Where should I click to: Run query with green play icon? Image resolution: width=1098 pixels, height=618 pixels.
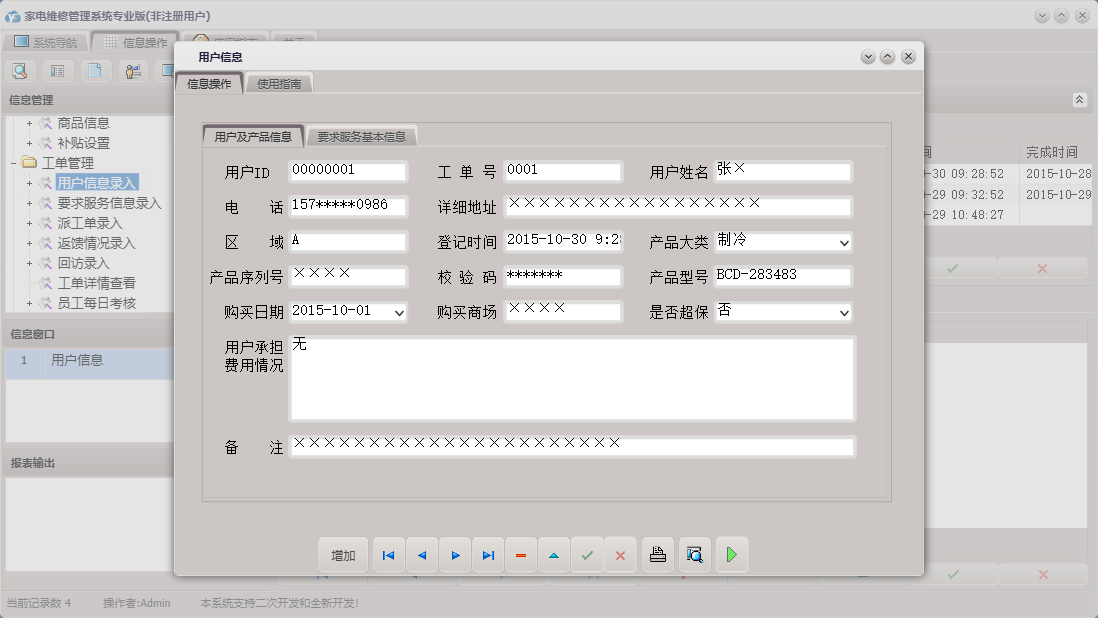[731, 554]
